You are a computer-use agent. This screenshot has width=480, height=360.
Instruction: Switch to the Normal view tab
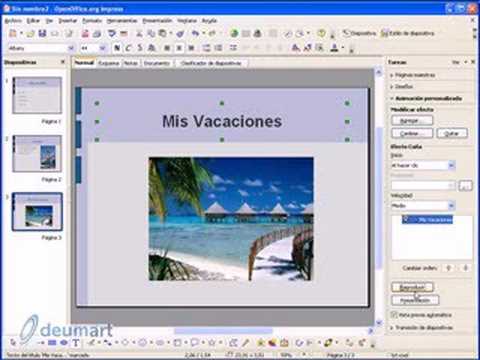click(x=84, y=63)
